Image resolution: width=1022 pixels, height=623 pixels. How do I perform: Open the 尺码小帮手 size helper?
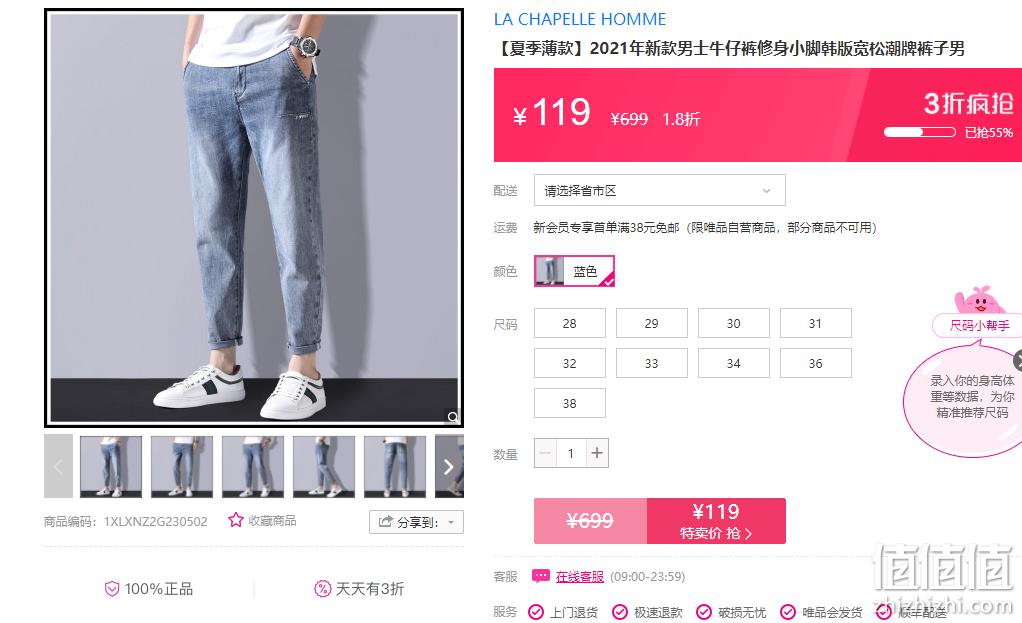(978, 325)
